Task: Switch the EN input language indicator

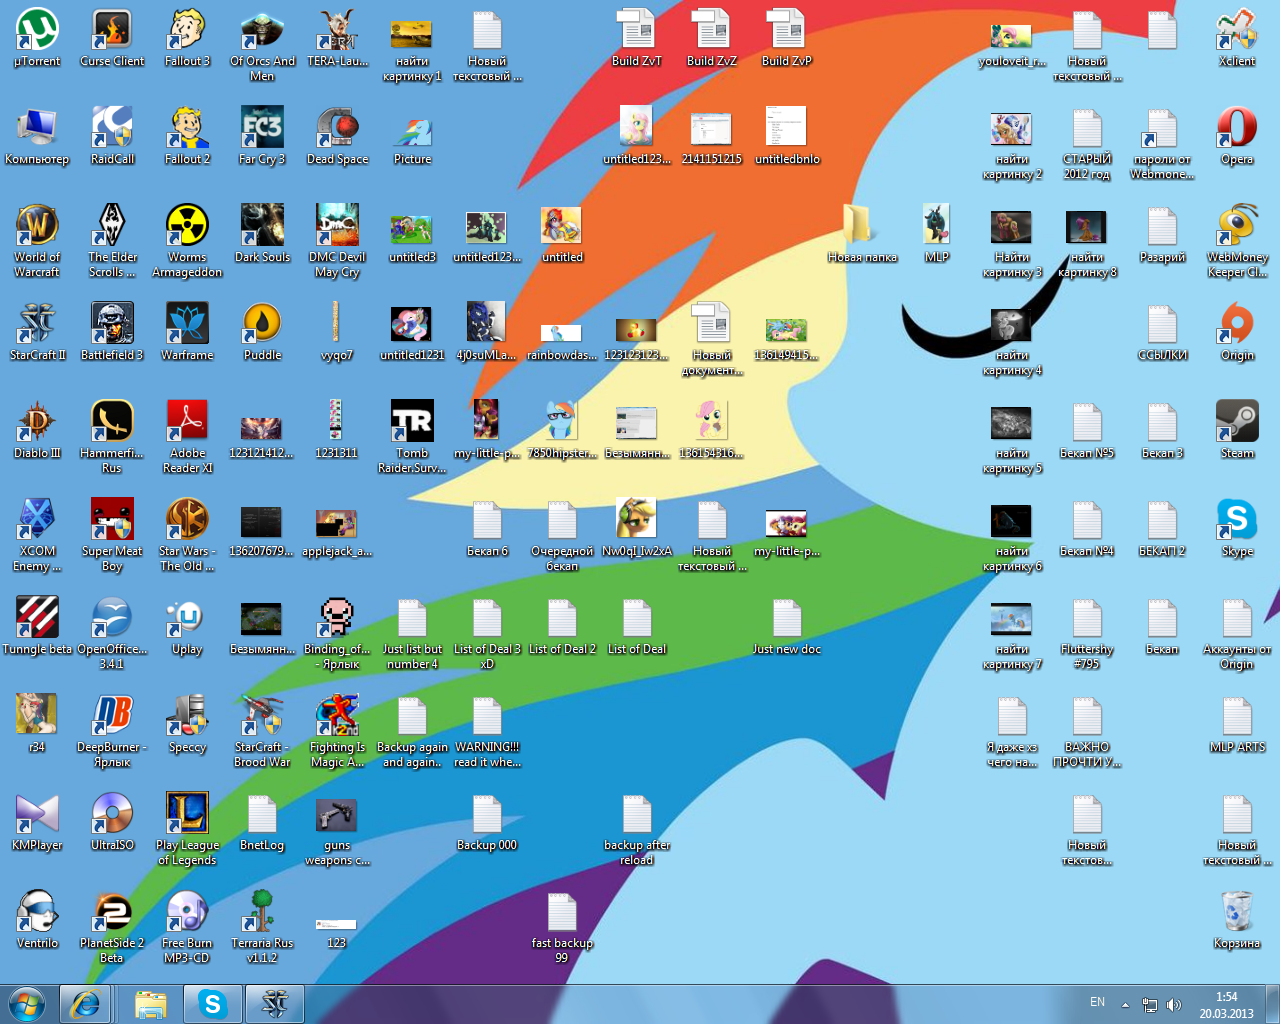Action: pos(1097,1002)
